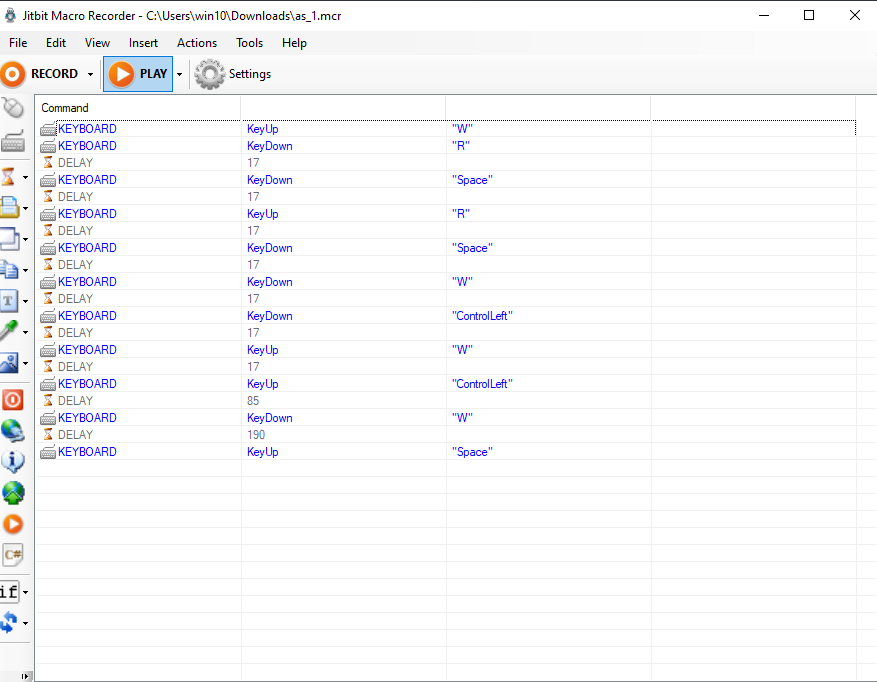Click the 'if' statement sidebar icon
Screen dimensions: 877x682
[x=10, y=591]
